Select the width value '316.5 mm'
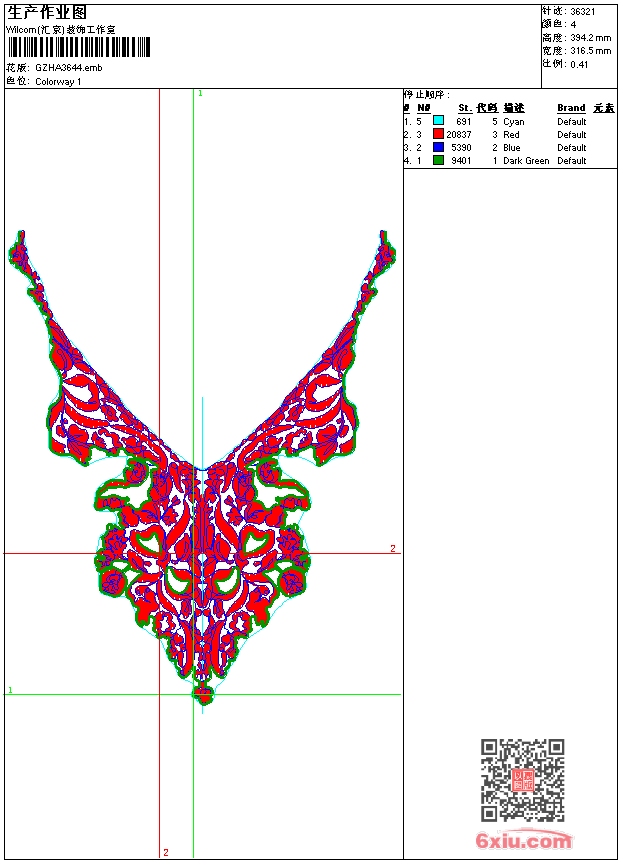620x860 pixels. point(591,51)
